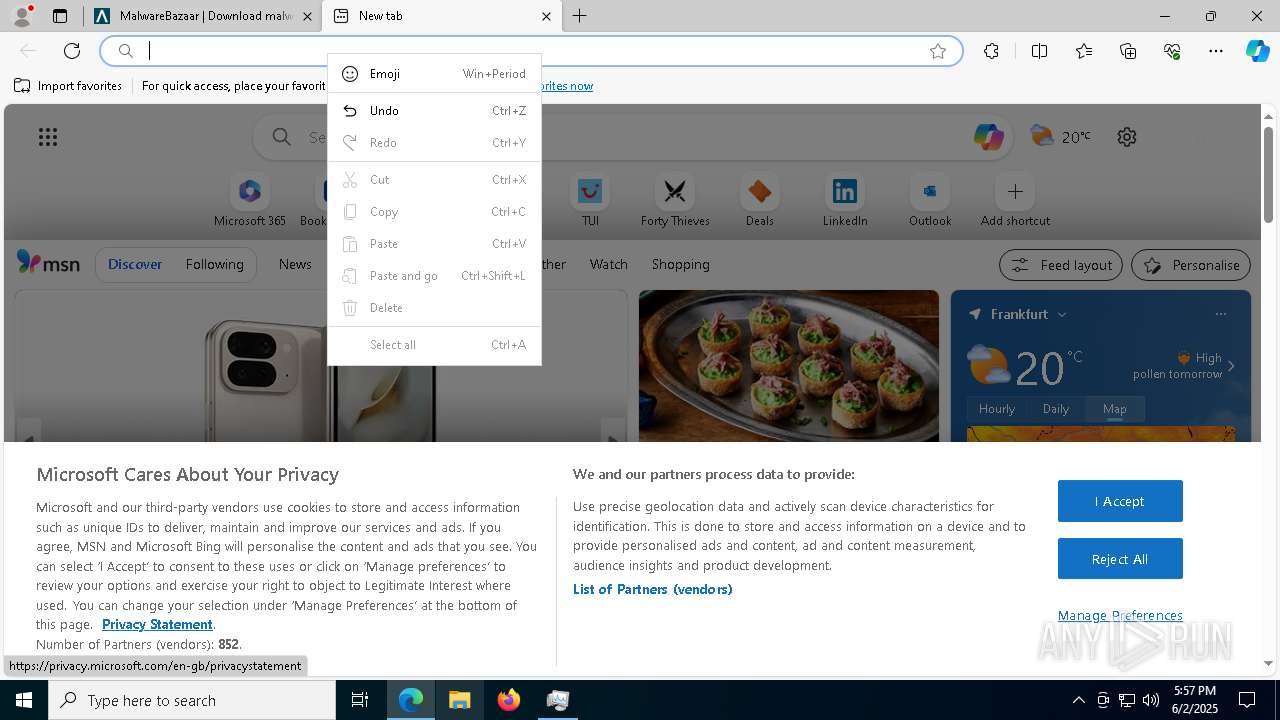Open the page settings gear icon
The image size is (1280, 720).
(x=1127, y=137)
